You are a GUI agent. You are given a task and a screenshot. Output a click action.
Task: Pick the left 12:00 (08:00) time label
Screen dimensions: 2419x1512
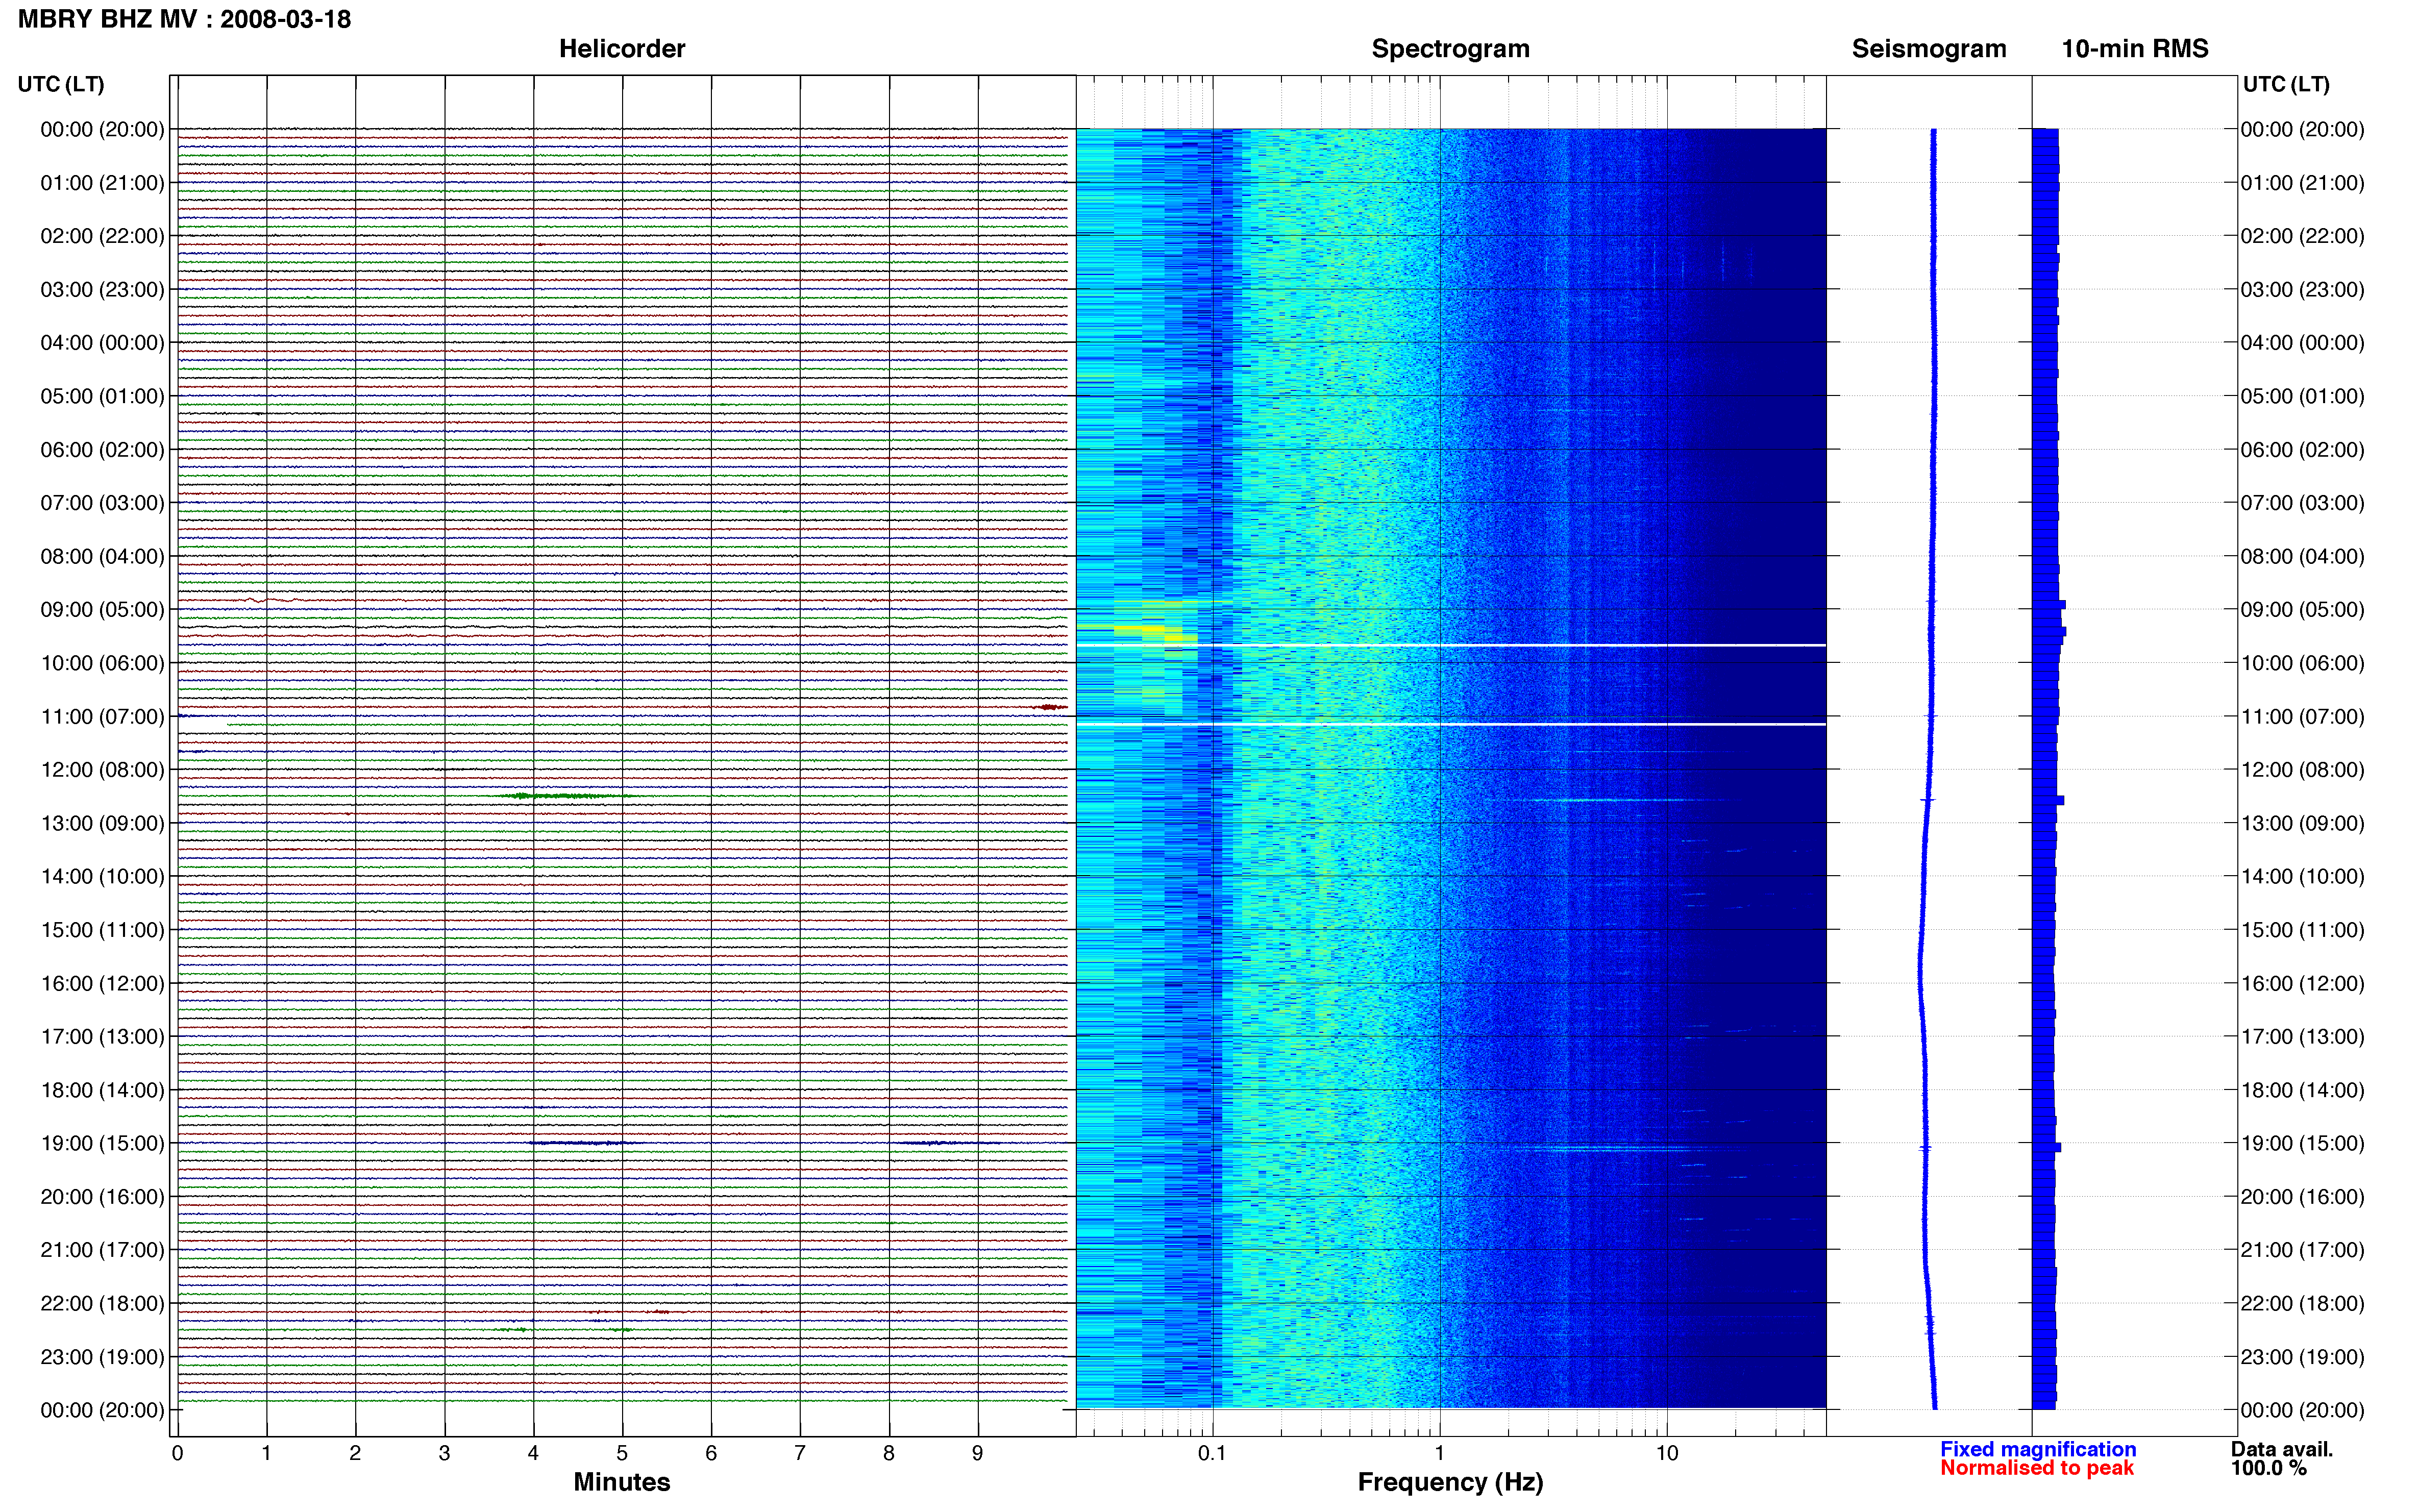pyautogui.click(x=102, y=770)
